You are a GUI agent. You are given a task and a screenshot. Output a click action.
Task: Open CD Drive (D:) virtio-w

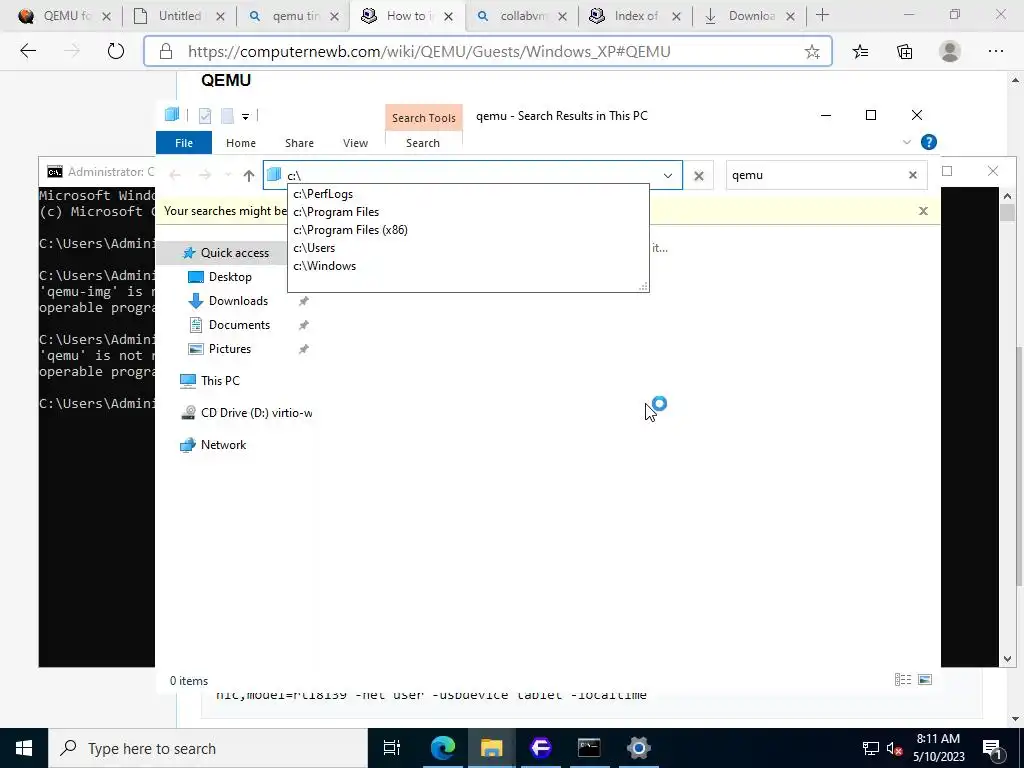pos(247,413)
